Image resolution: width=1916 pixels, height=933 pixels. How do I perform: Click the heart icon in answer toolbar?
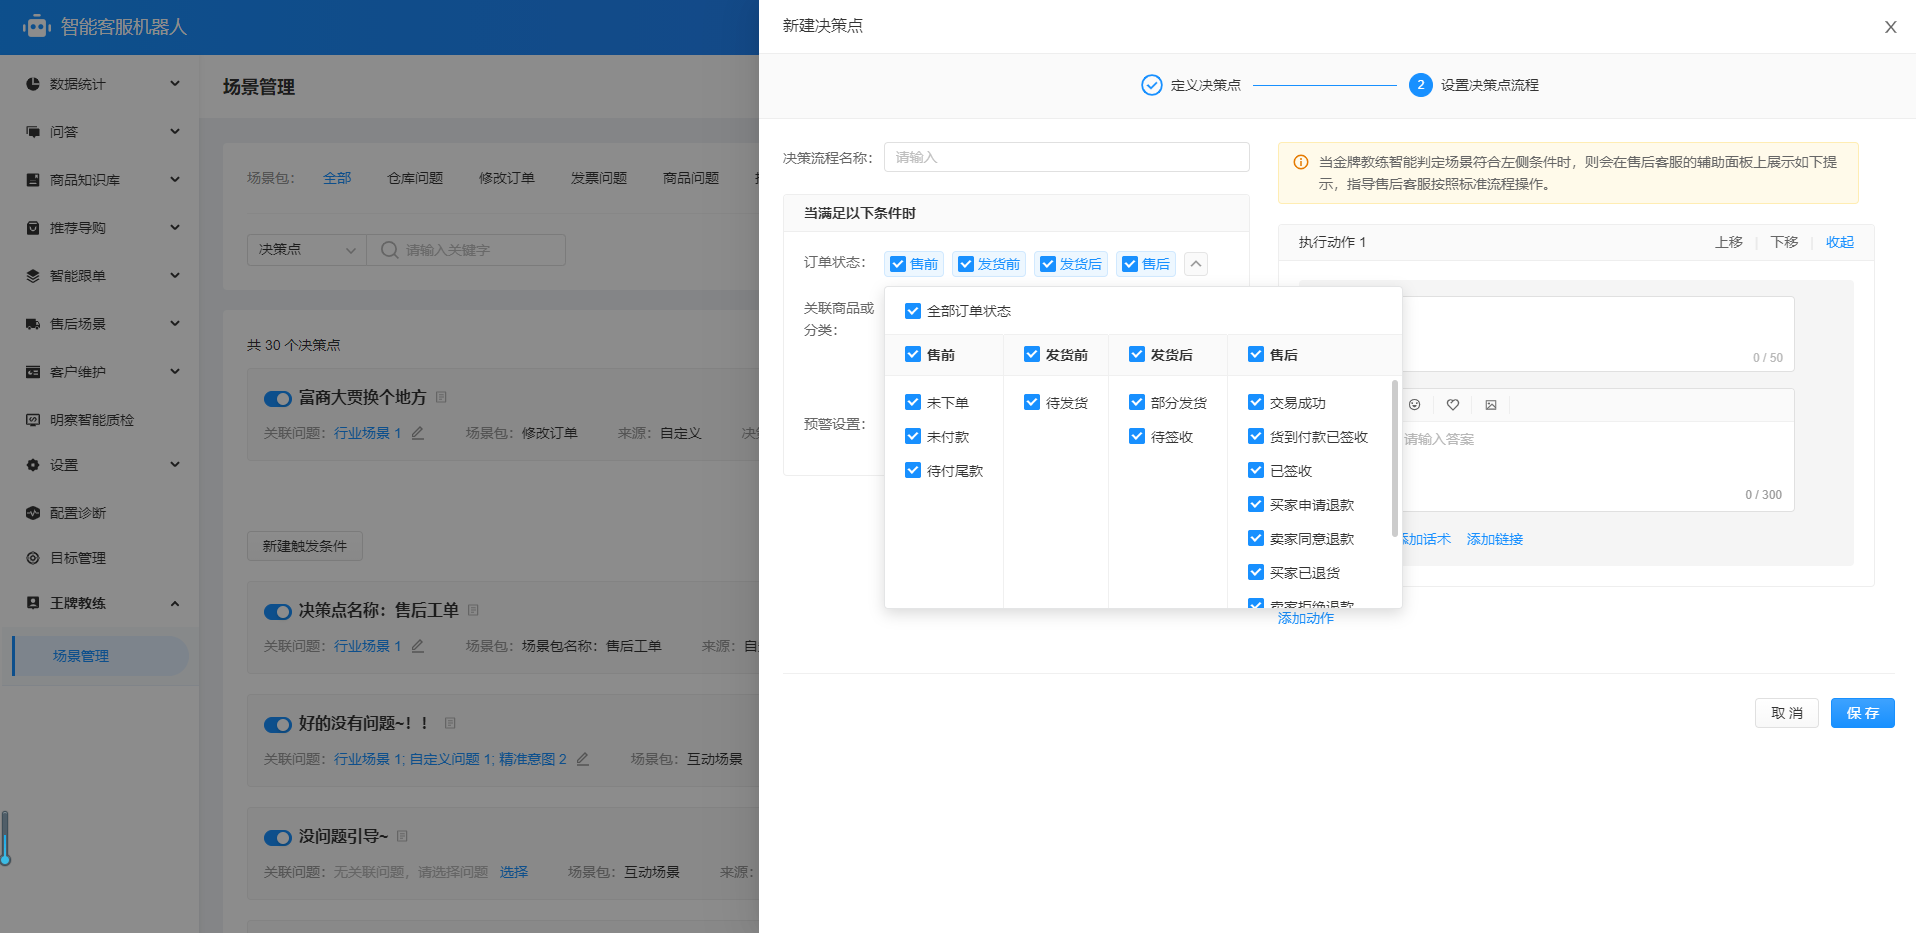[x=1453, y=405]
